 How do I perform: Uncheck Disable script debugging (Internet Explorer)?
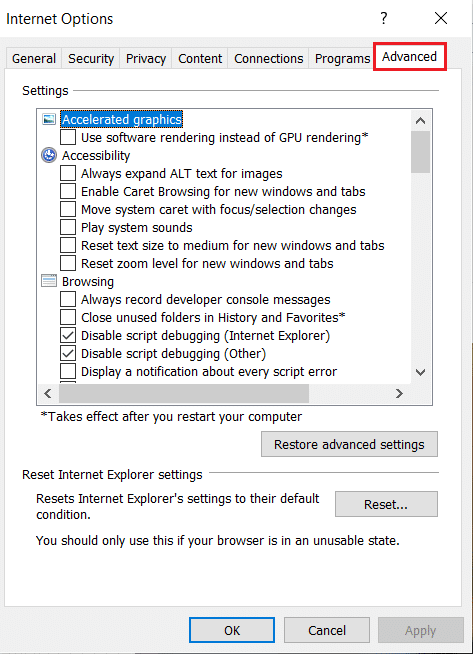(68, 335)
